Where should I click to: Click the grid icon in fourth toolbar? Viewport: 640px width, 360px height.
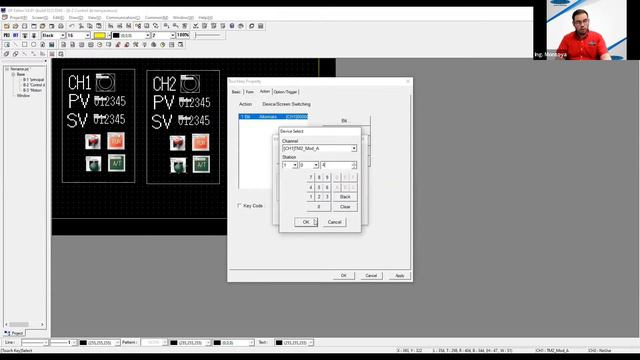click(52, 53)
